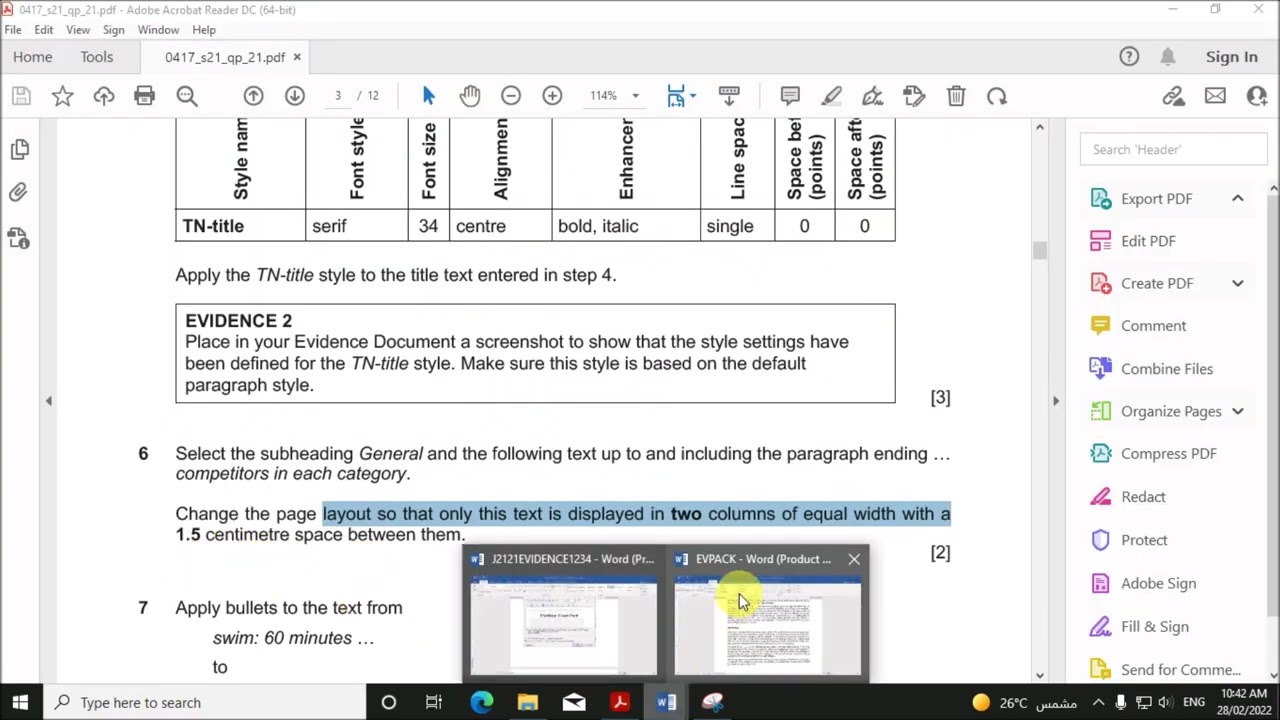Switch to EVPACK Word window thumbnail

pyautogui.click(x=767, y=612)
